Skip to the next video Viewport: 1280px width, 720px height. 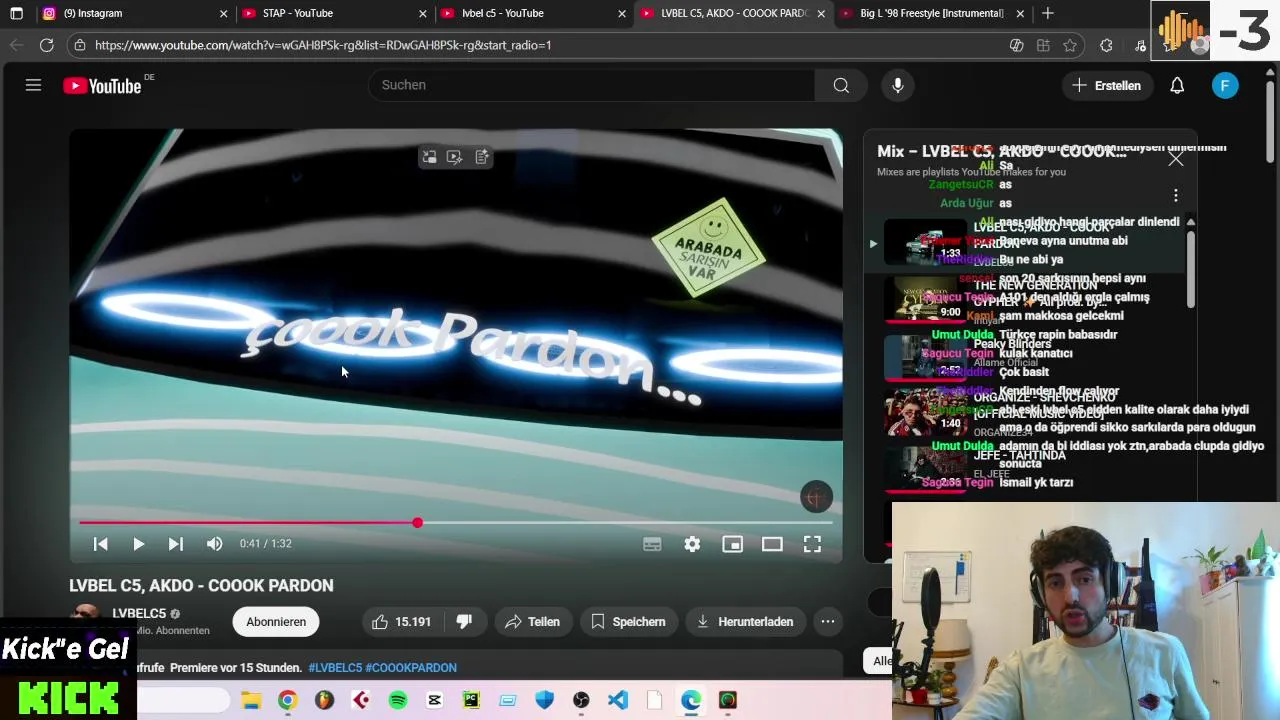point(175,544)
